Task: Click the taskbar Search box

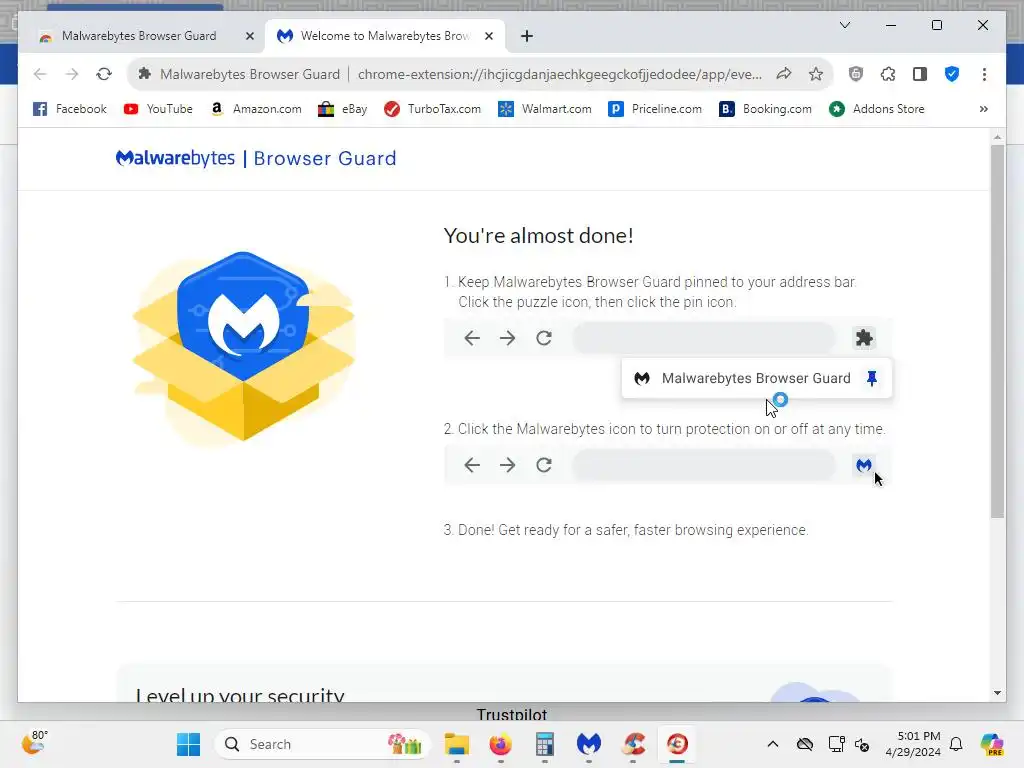Action: (323, 744)
